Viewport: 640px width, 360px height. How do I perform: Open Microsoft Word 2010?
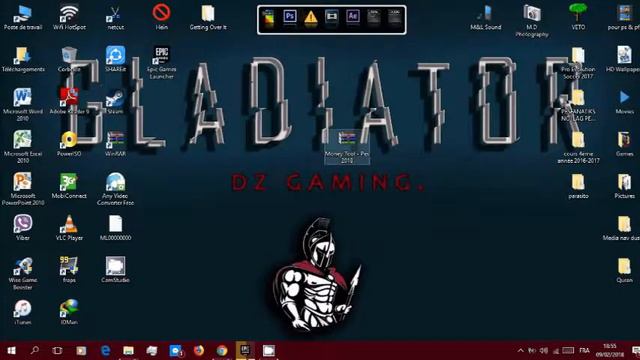click(x=23, y=104)
